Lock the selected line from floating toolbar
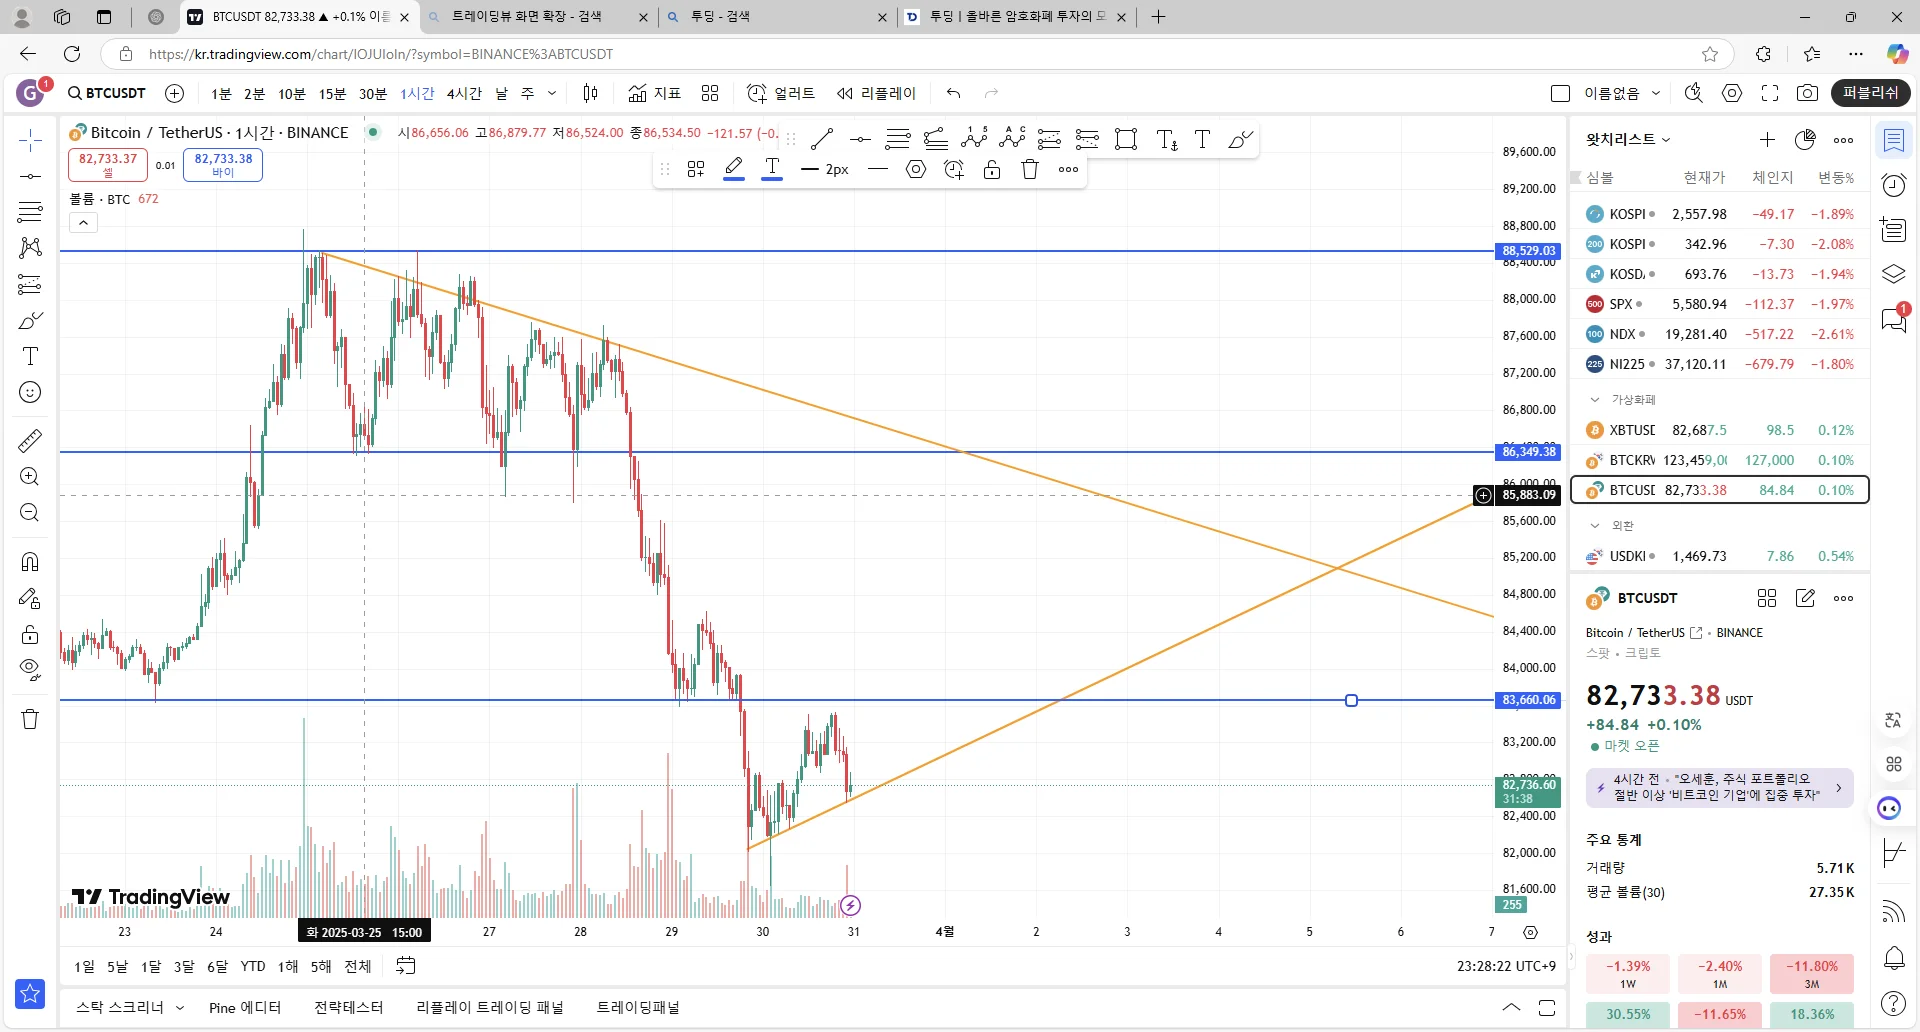This screenshot has width=1920, height=1032. [x=992, y=169]
